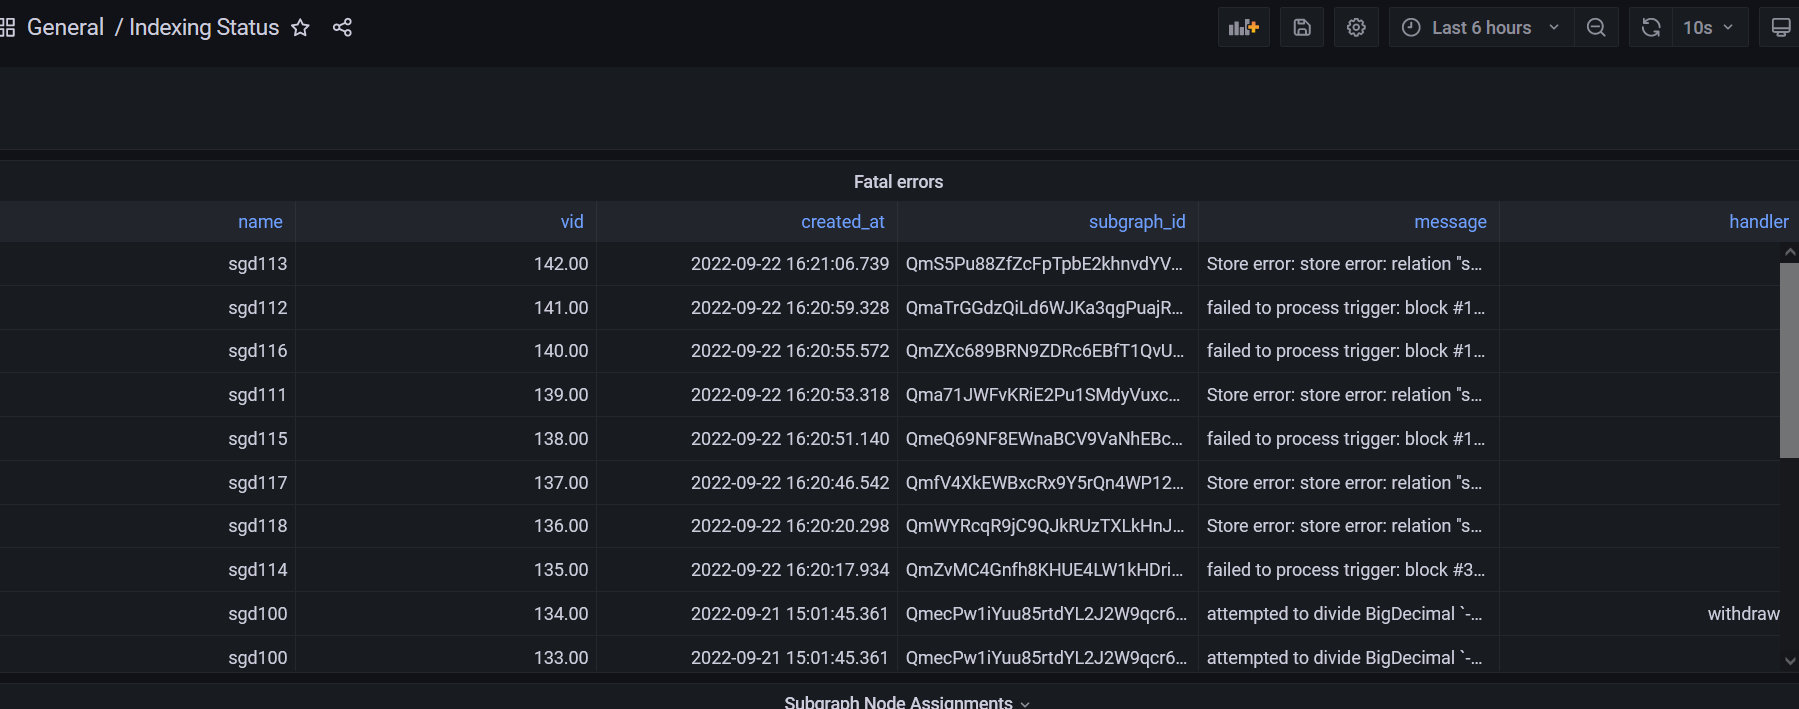
Task: Click the 138.00 vid value
Action: click(561, 439)
